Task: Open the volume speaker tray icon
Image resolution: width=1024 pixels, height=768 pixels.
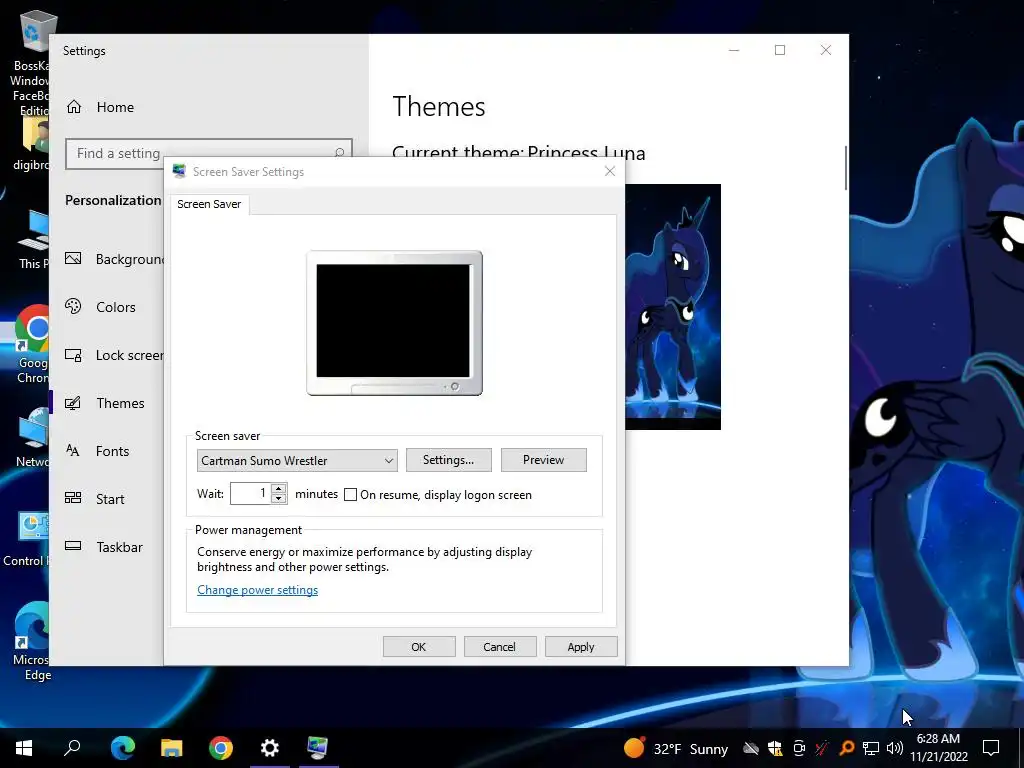Action: (x=895, y=748)
